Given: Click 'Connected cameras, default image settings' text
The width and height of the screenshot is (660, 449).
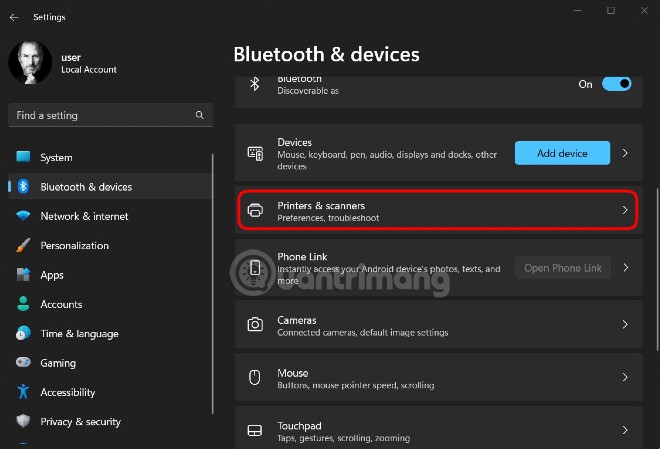Looking at the screenshot, I should click(362, 332).
